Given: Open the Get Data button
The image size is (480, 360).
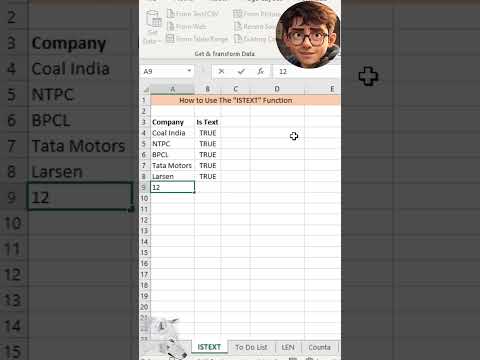Looking at the screenshot, I should click(153, 28).
